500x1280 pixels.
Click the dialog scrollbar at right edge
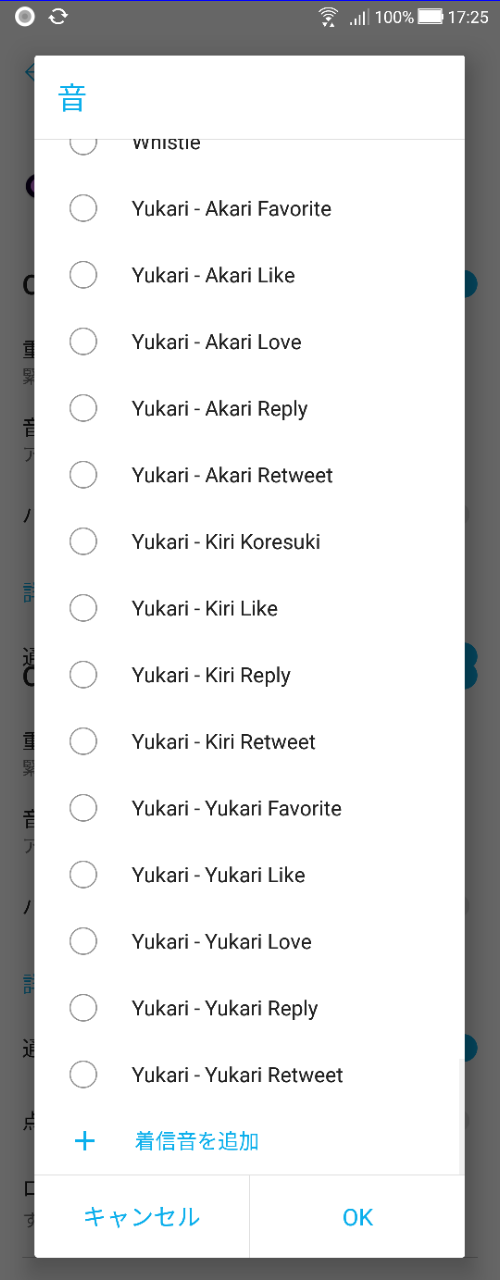coord(461,1115)
